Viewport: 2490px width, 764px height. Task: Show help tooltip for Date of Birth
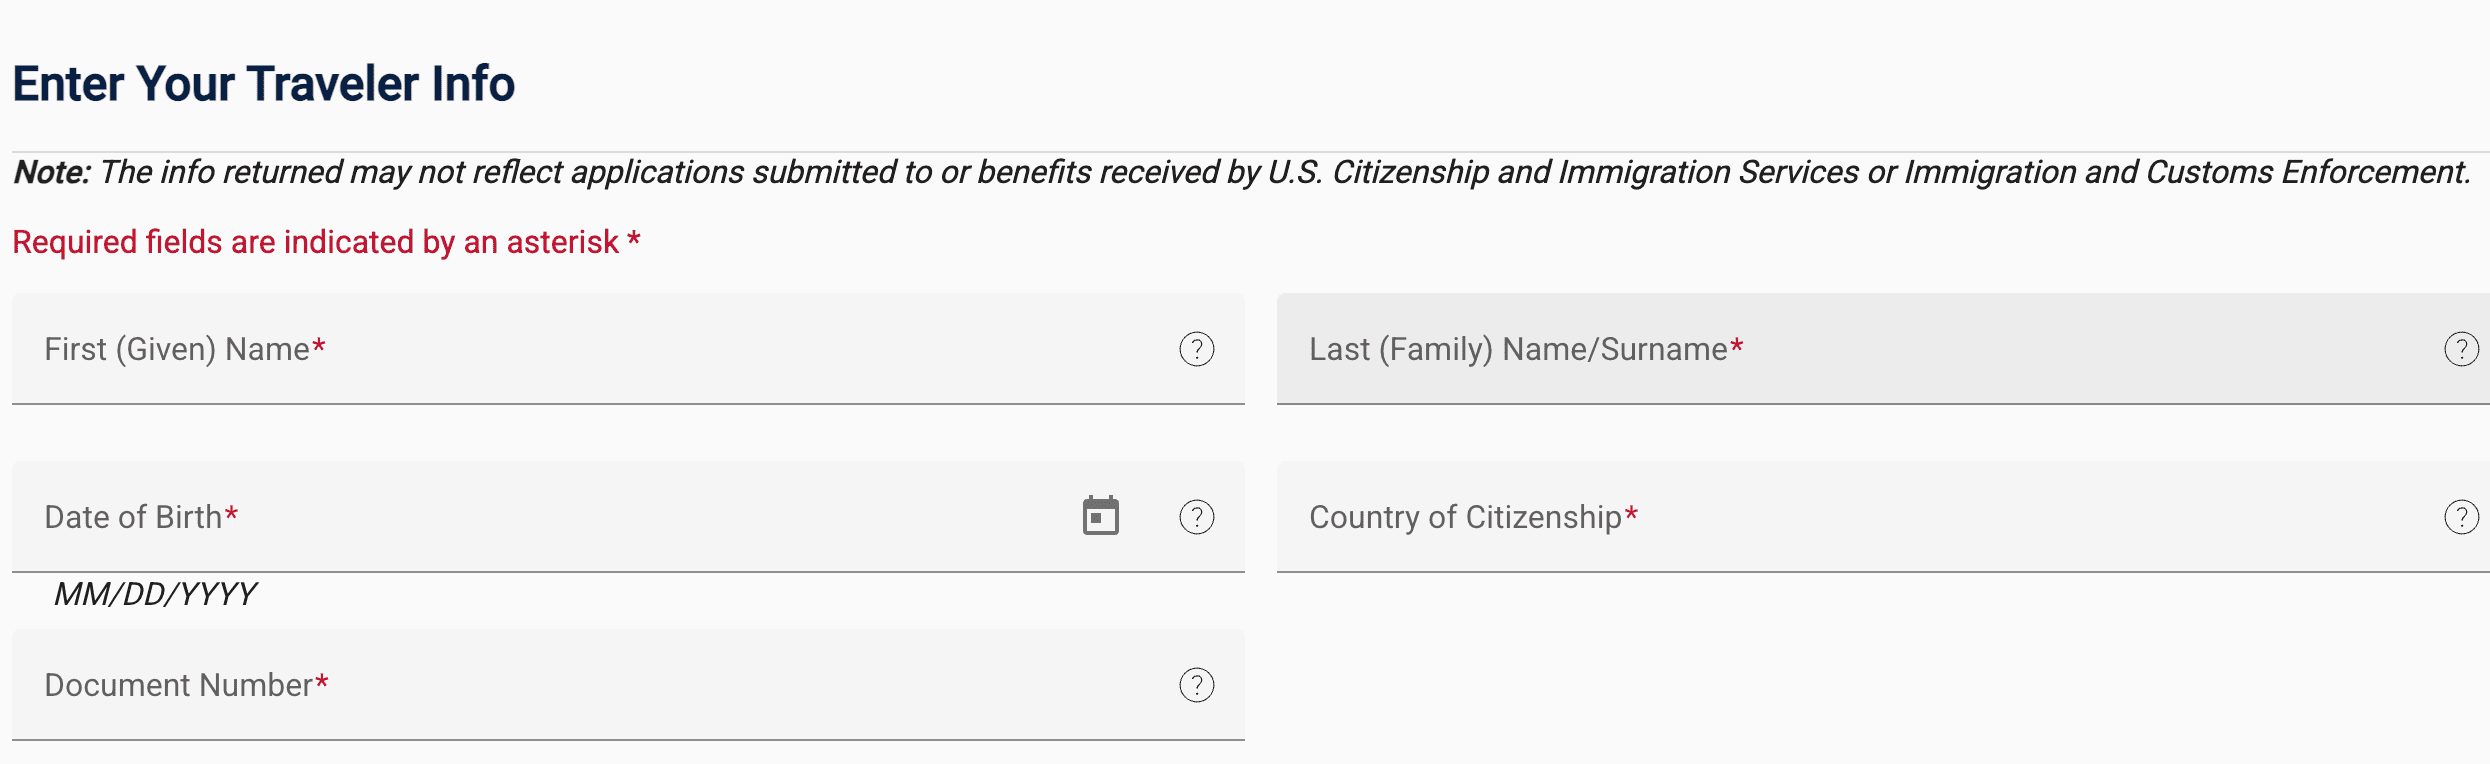(1196, 517)
